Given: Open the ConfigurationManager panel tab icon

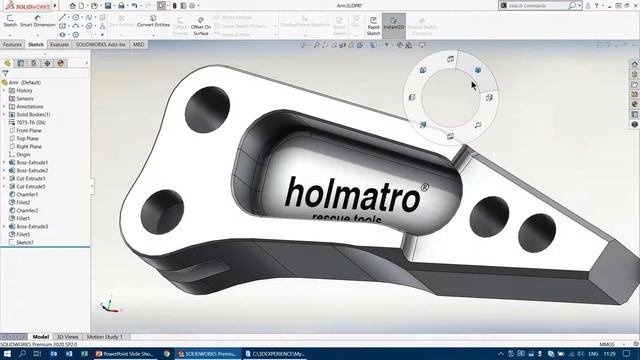Looking at the screenshot, I should click(x=34, y=63).
